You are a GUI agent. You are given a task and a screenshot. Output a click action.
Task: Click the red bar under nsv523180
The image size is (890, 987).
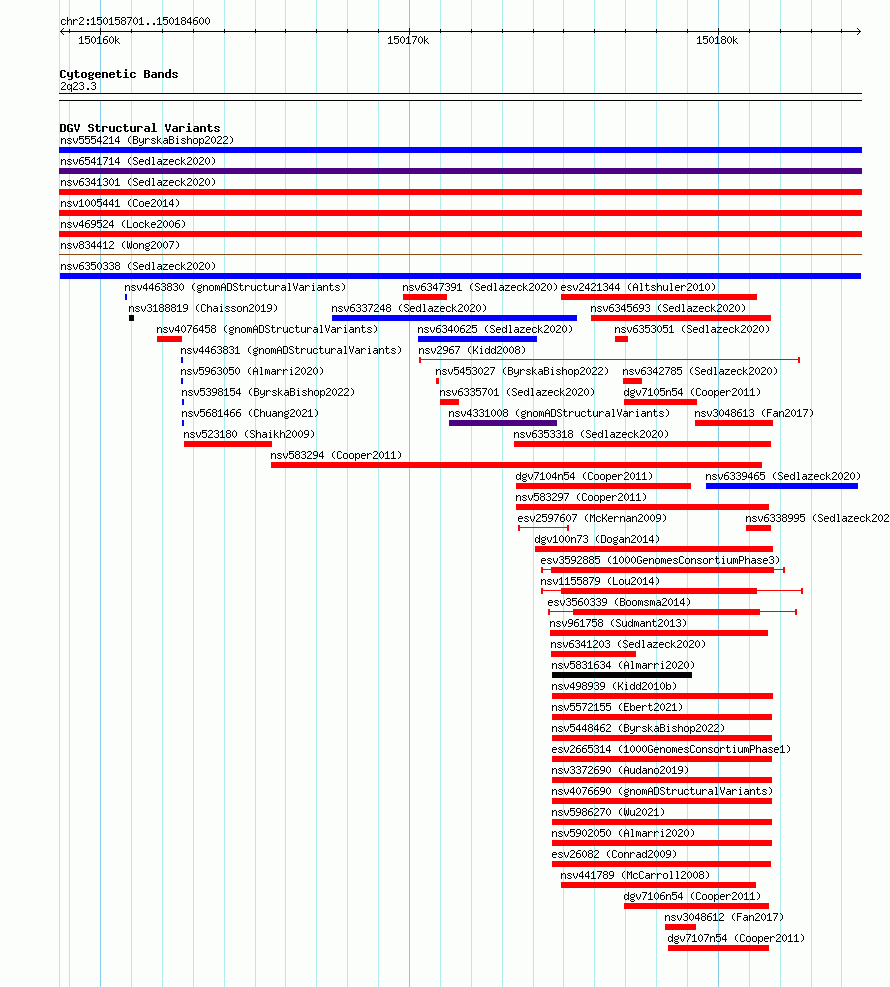click(228, 444)
